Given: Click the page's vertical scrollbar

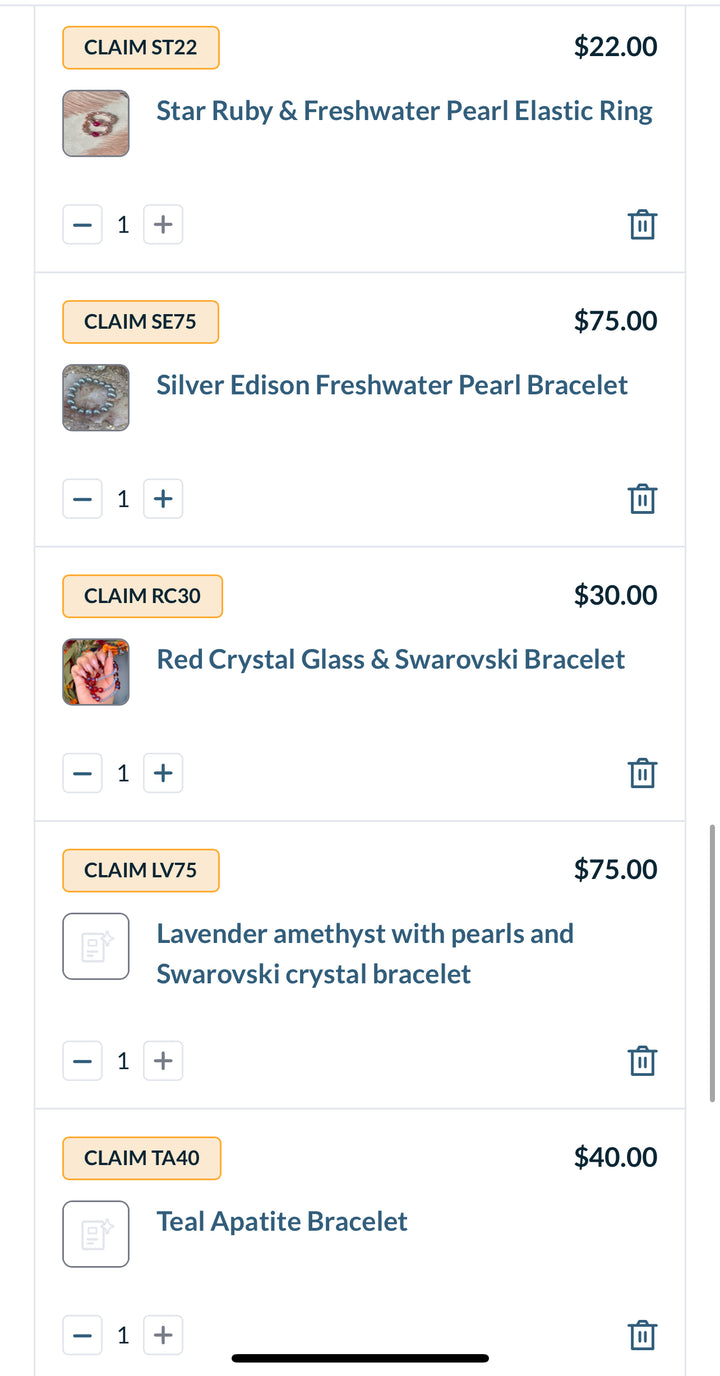Looking at the screenshot, I should 712,962.
